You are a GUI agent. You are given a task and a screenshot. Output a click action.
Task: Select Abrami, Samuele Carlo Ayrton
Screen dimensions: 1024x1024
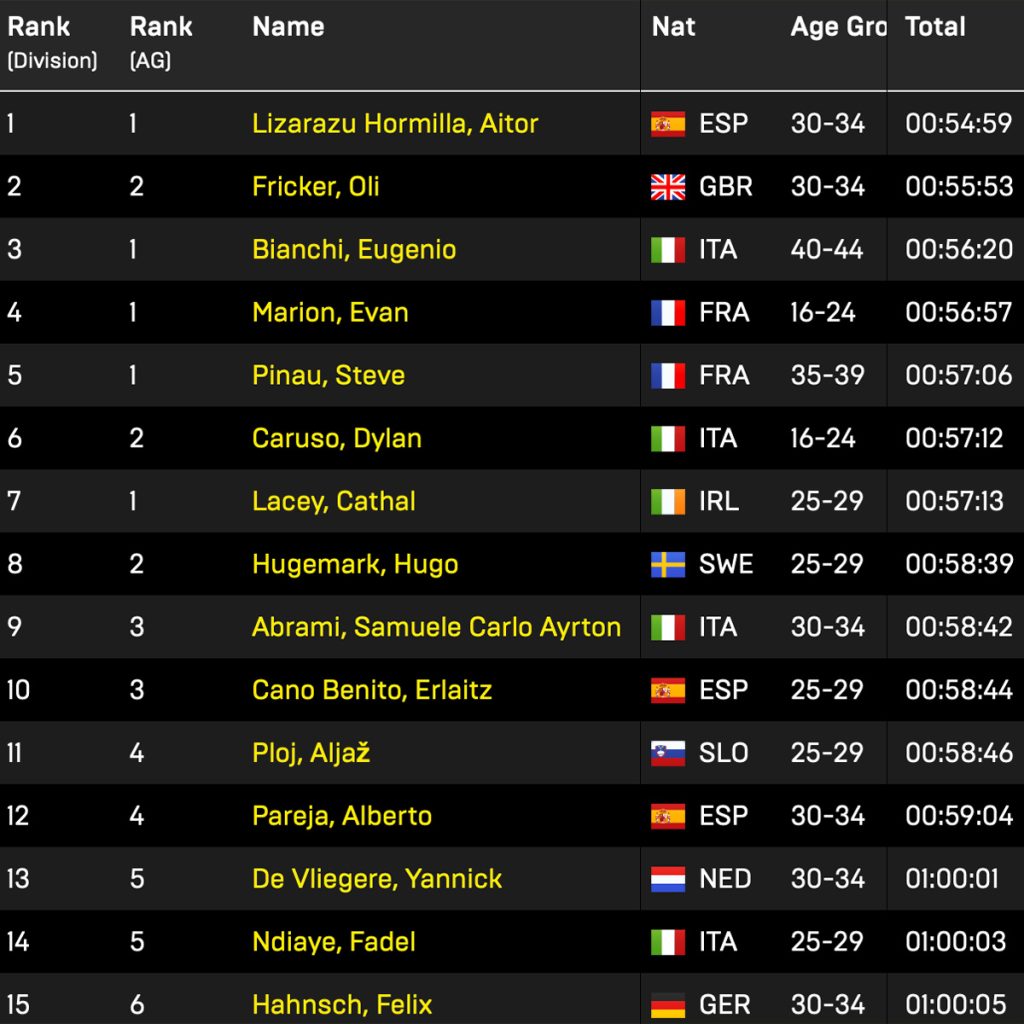click(436, 627)
